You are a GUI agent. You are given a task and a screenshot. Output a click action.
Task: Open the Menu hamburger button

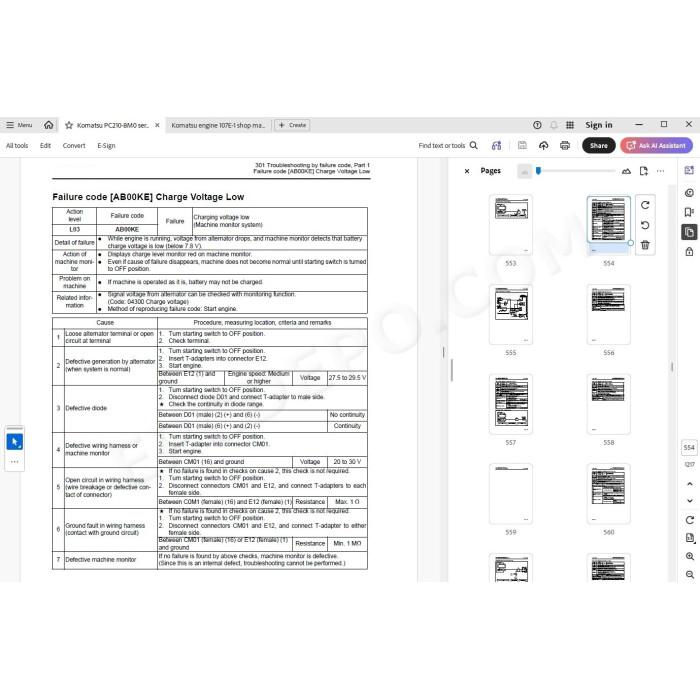coord(19,125)
